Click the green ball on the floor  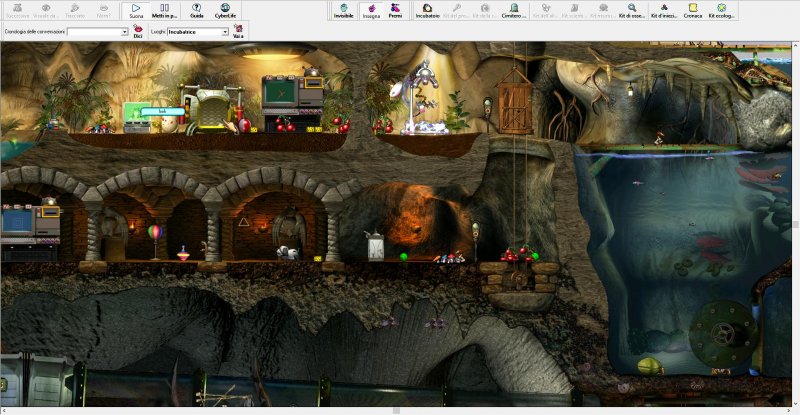pyautogui.click(x=404, y=257)
